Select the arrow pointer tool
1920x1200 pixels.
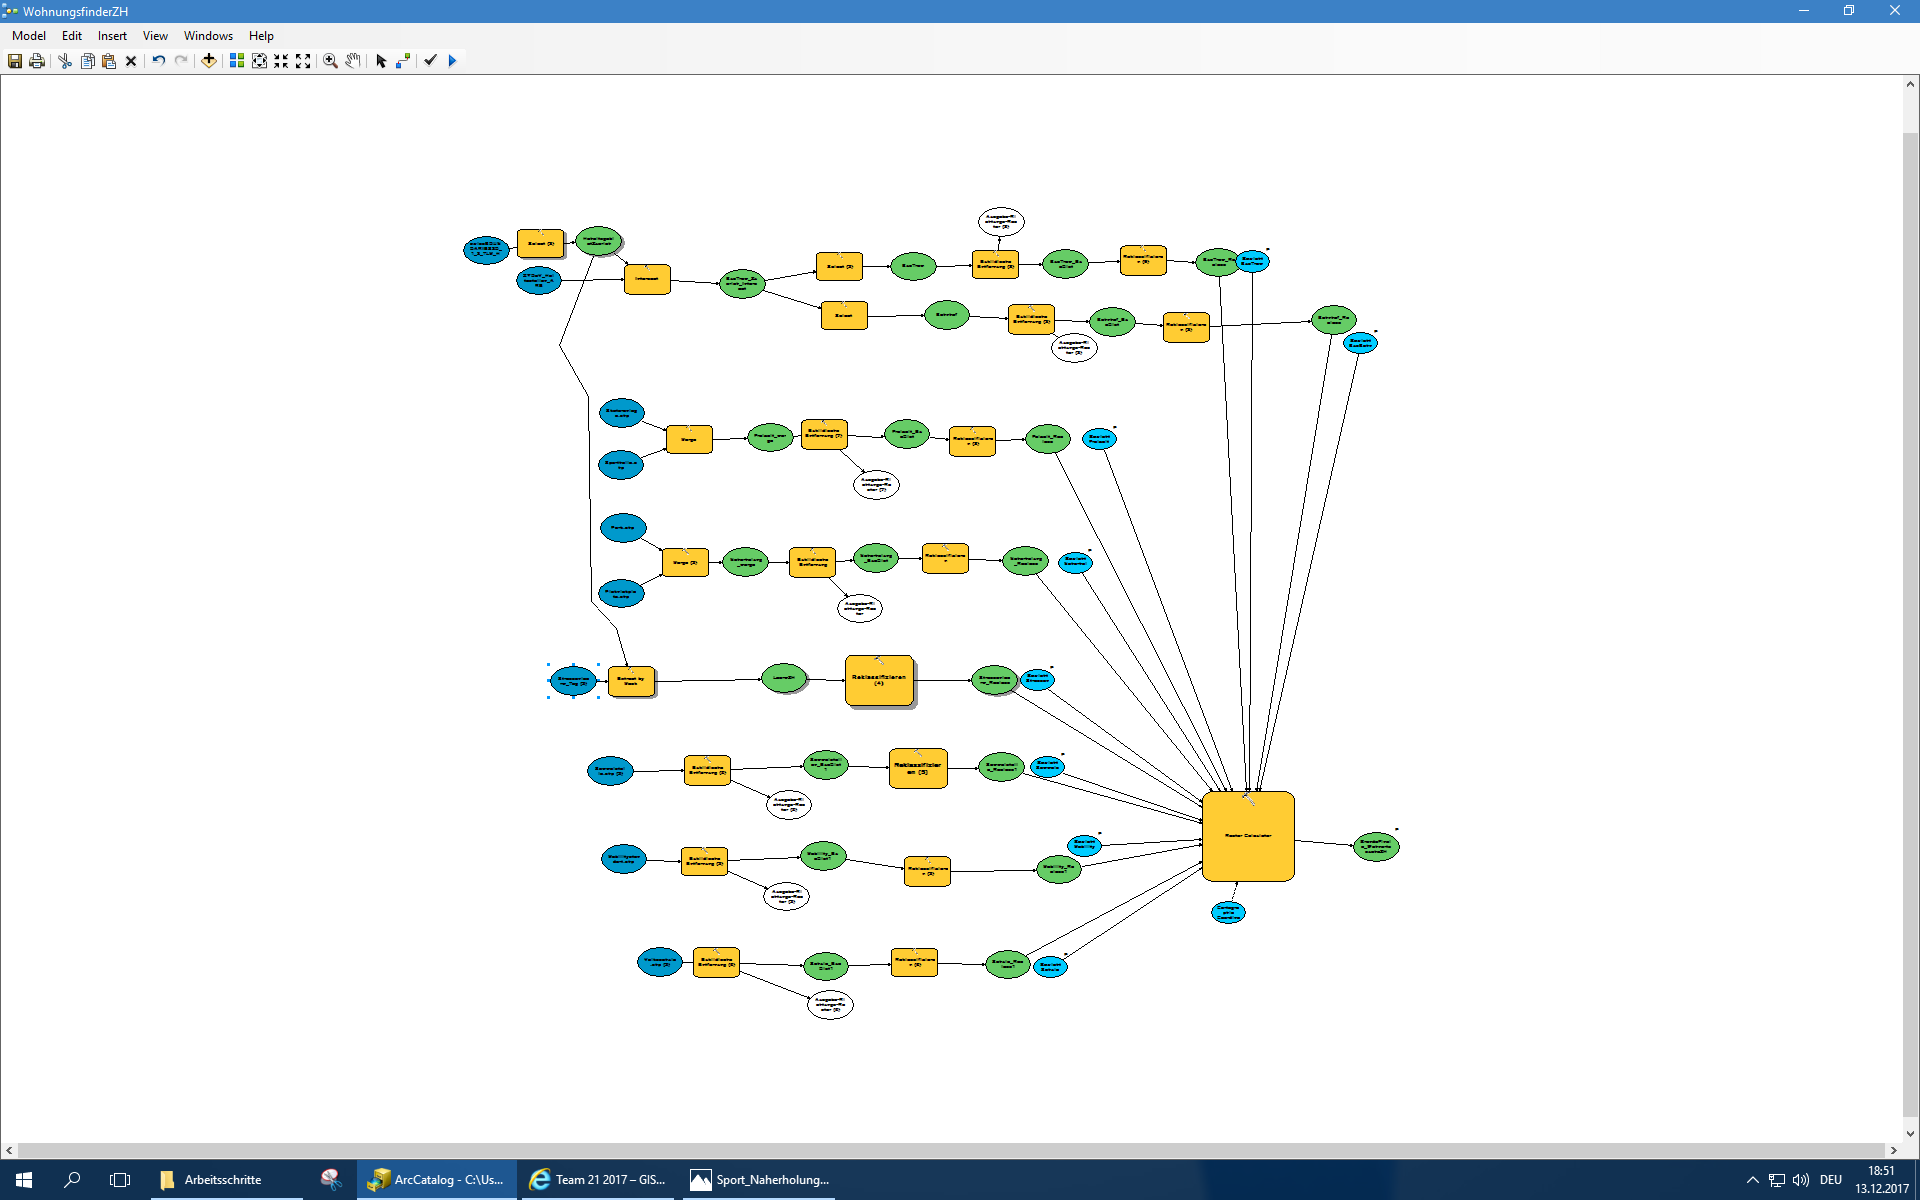pos(381,61)
